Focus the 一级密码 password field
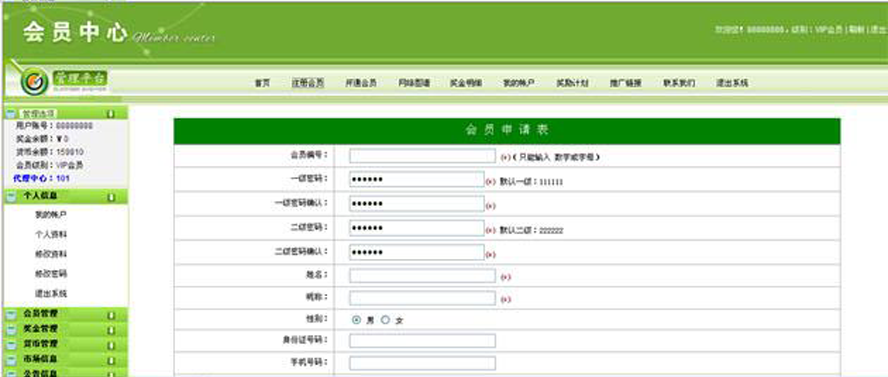The width and height of the screenshot is (888, 377). [x=417, y=179]
